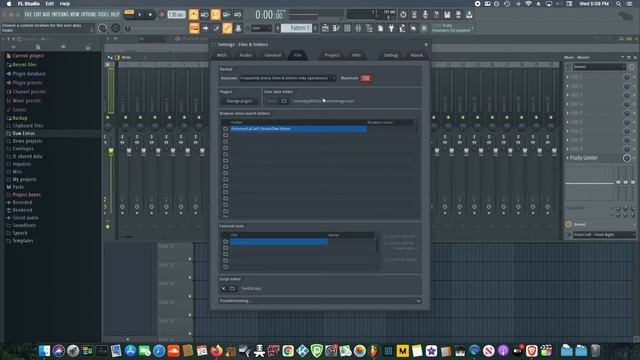This screenshot has width=640, height=360.
Task: Open the TOOLS menu in FL Studio
Action: tap(103, 14)
